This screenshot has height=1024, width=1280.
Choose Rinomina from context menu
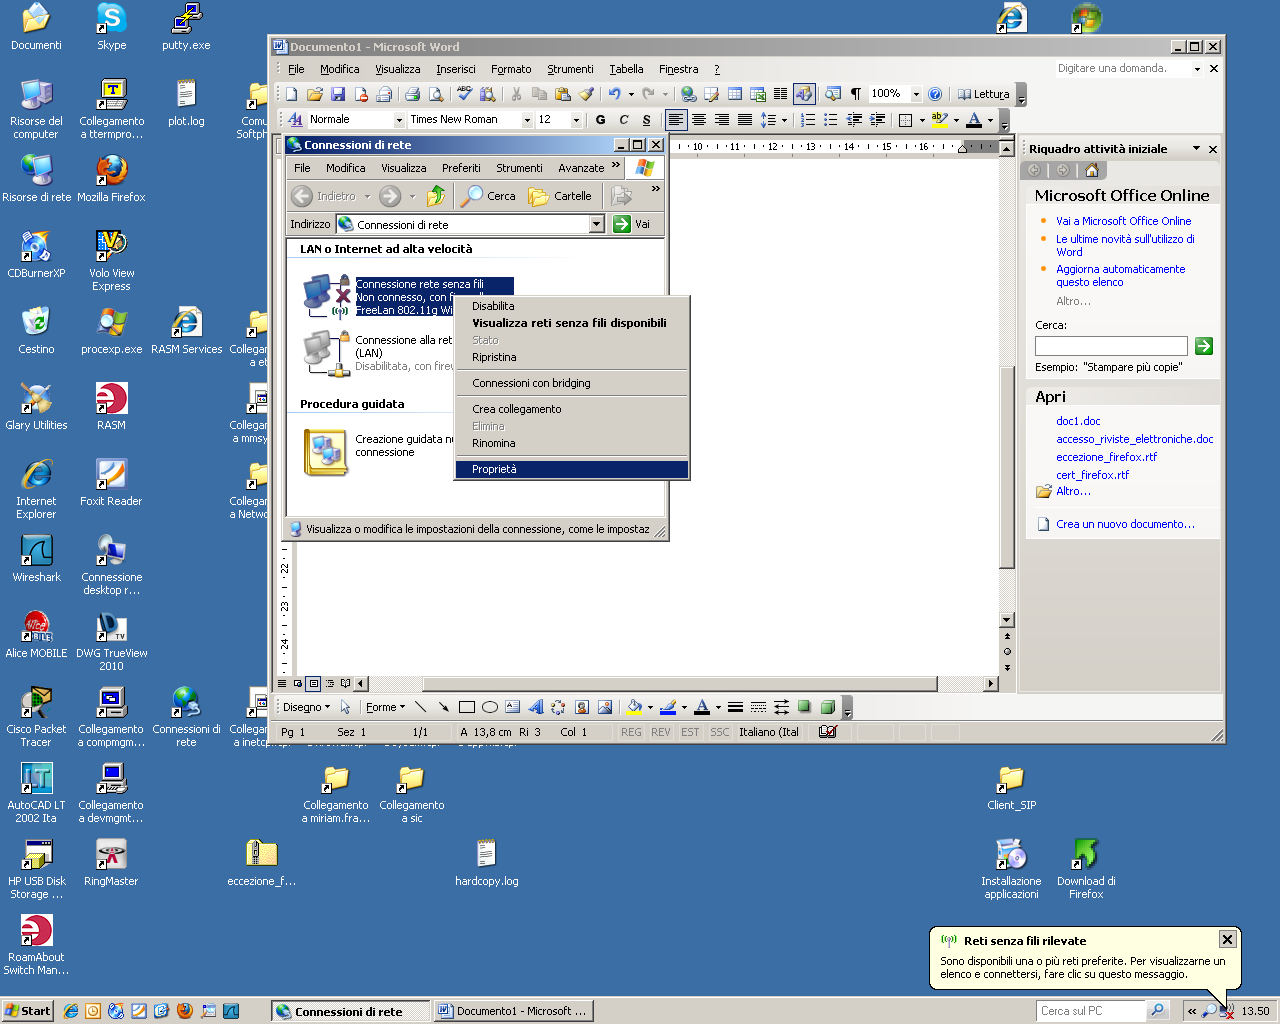pos(572,443)
